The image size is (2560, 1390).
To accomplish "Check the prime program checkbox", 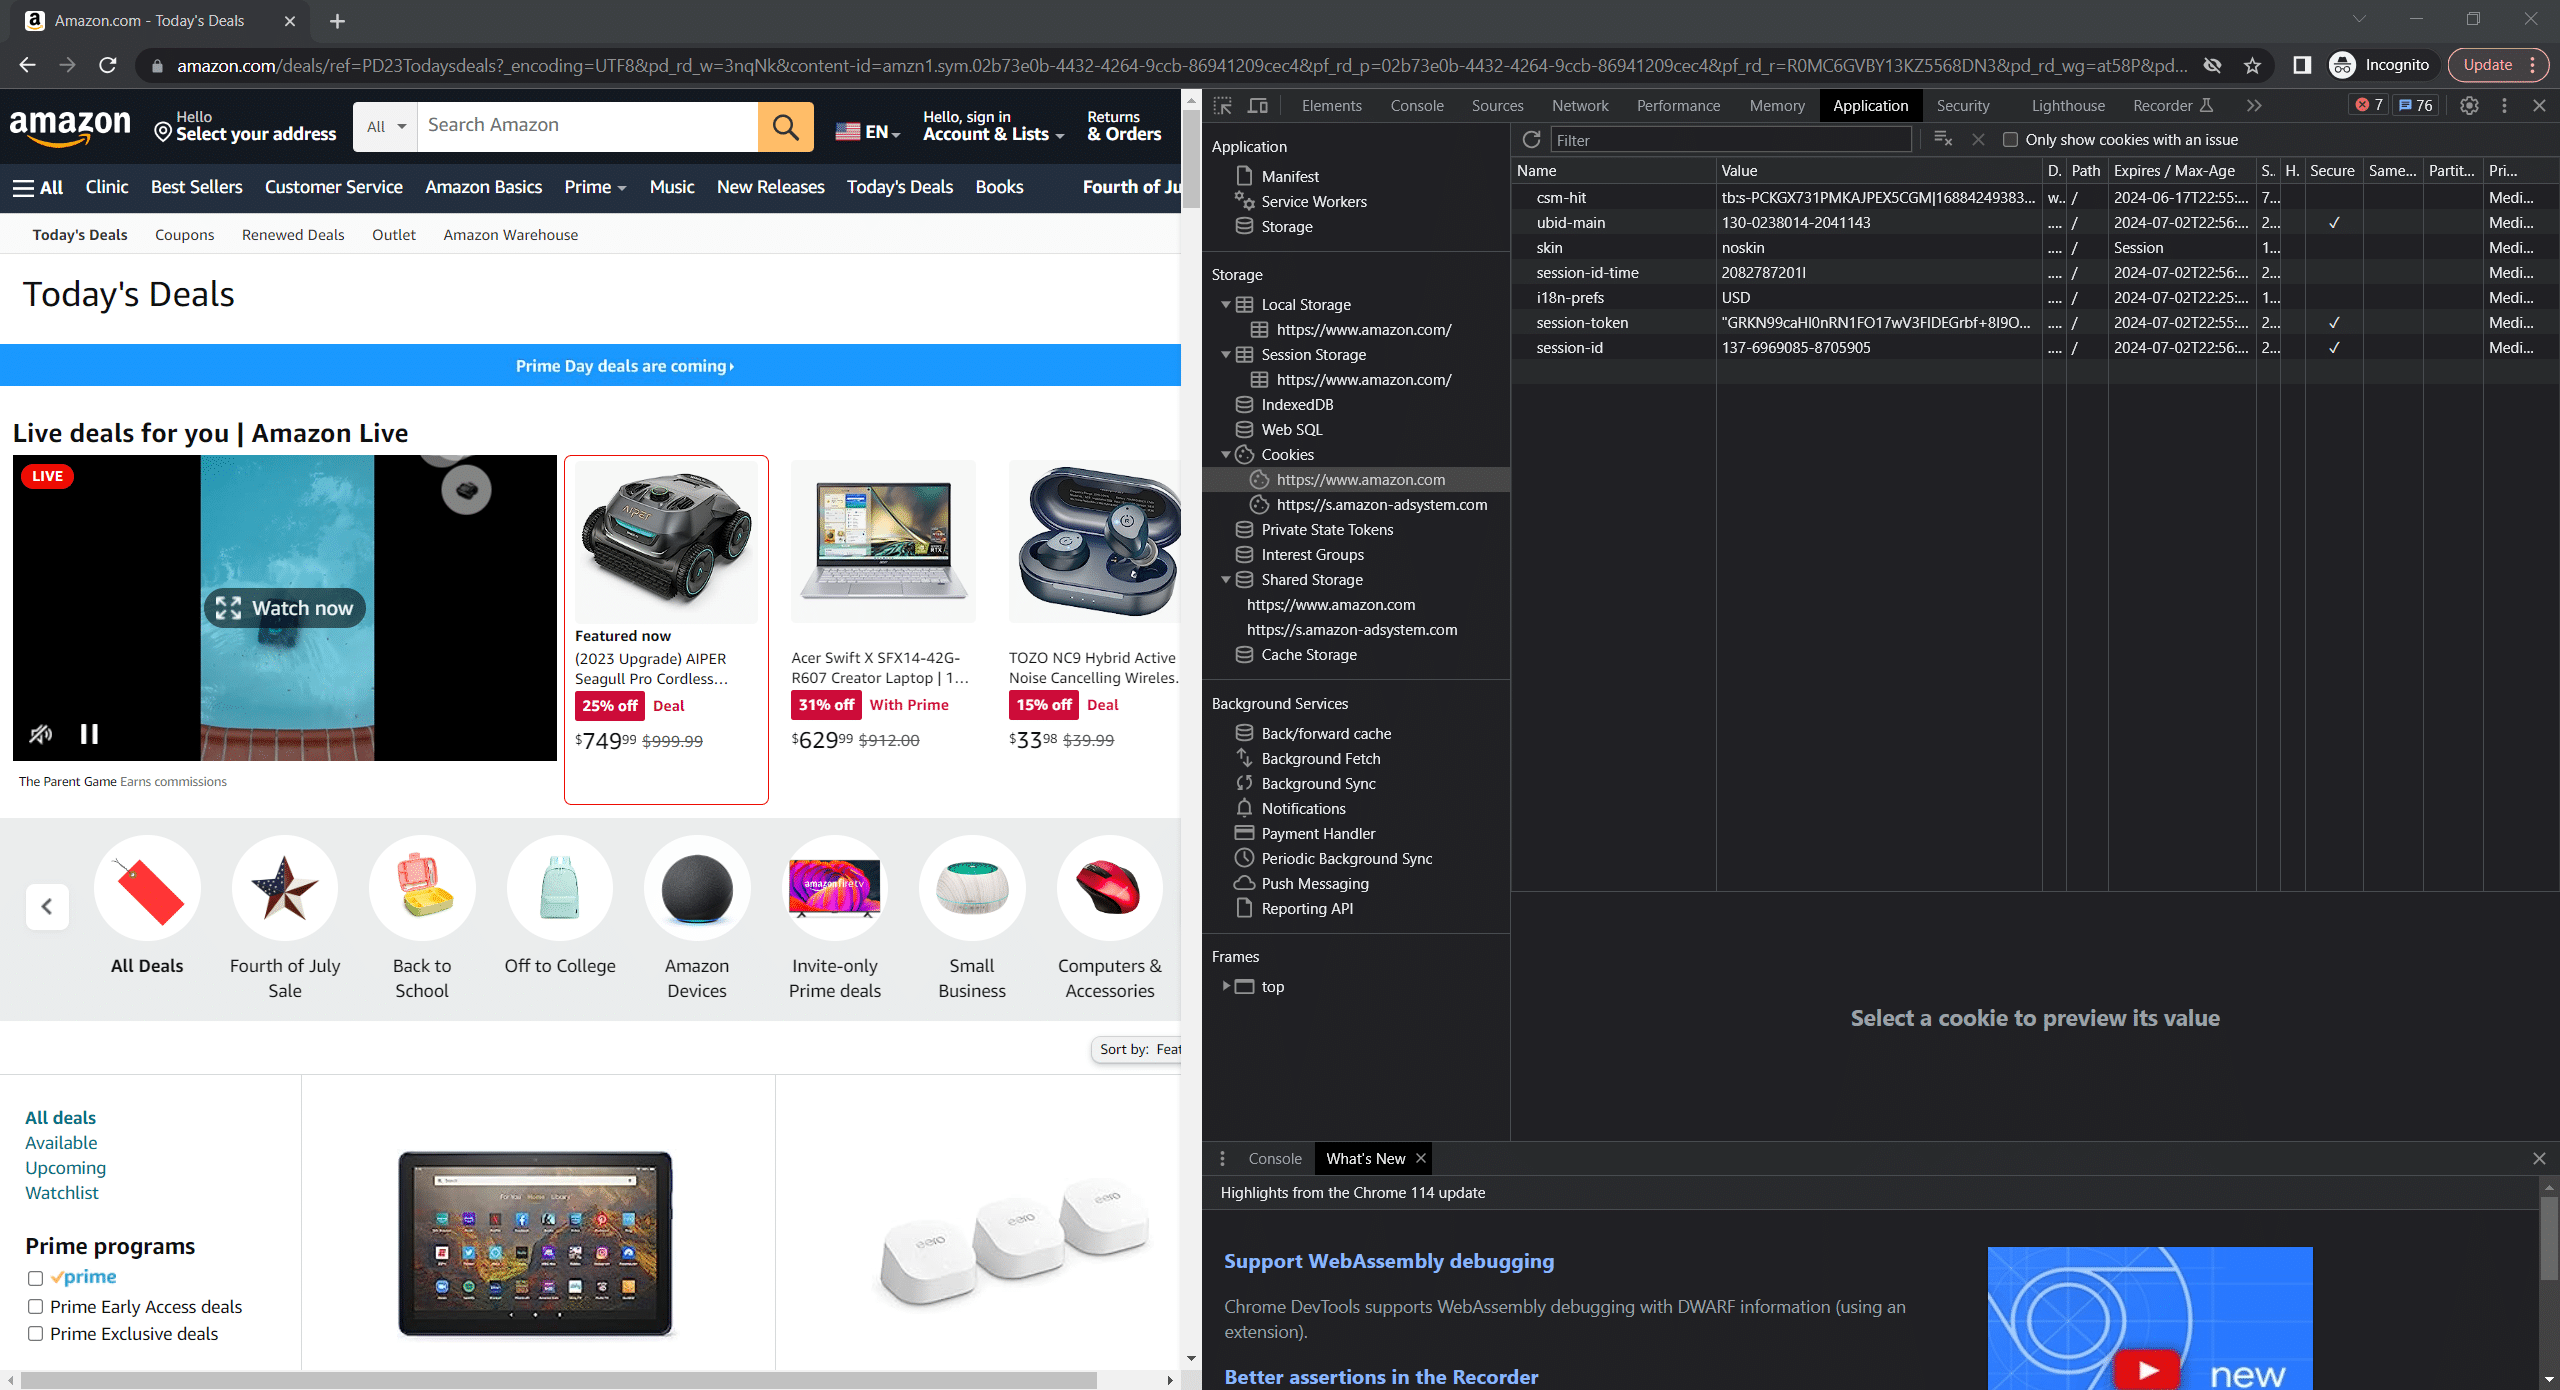I will point(35,1278).
